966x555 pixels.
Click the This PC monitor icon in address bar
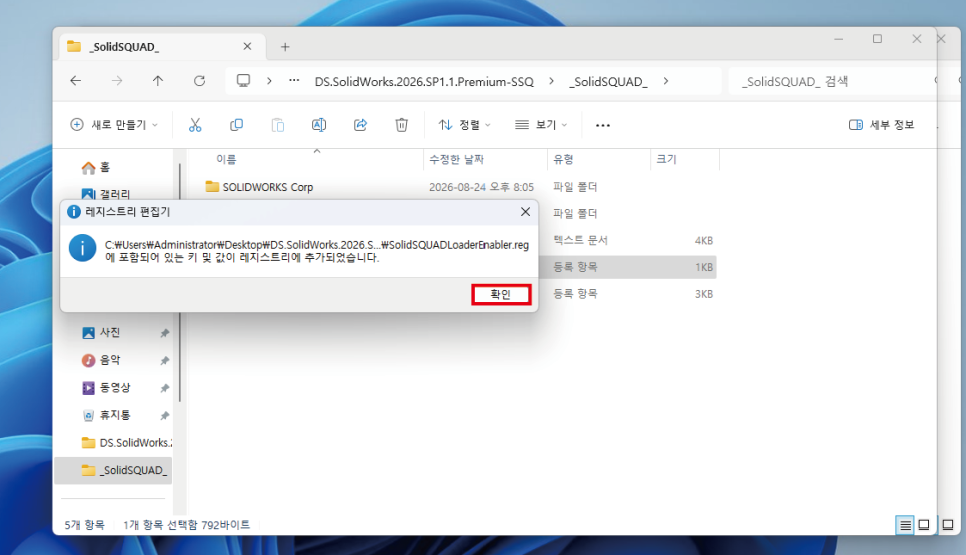243,81
